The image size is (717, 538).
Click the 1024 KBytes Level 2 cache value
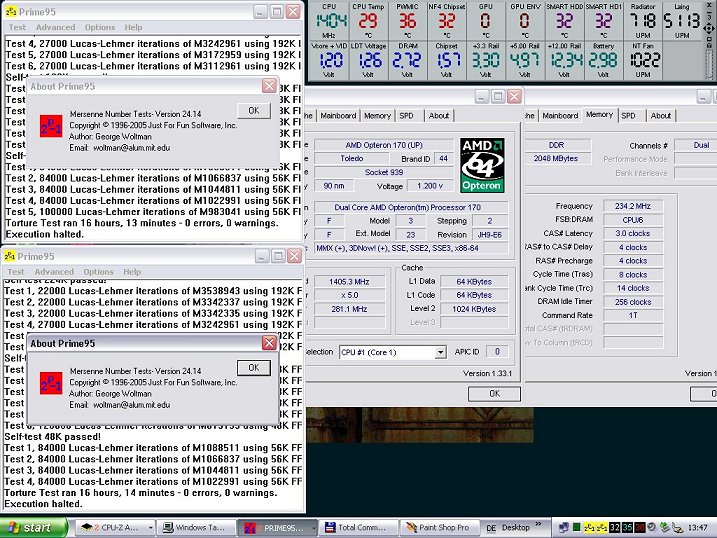(474, 309)
